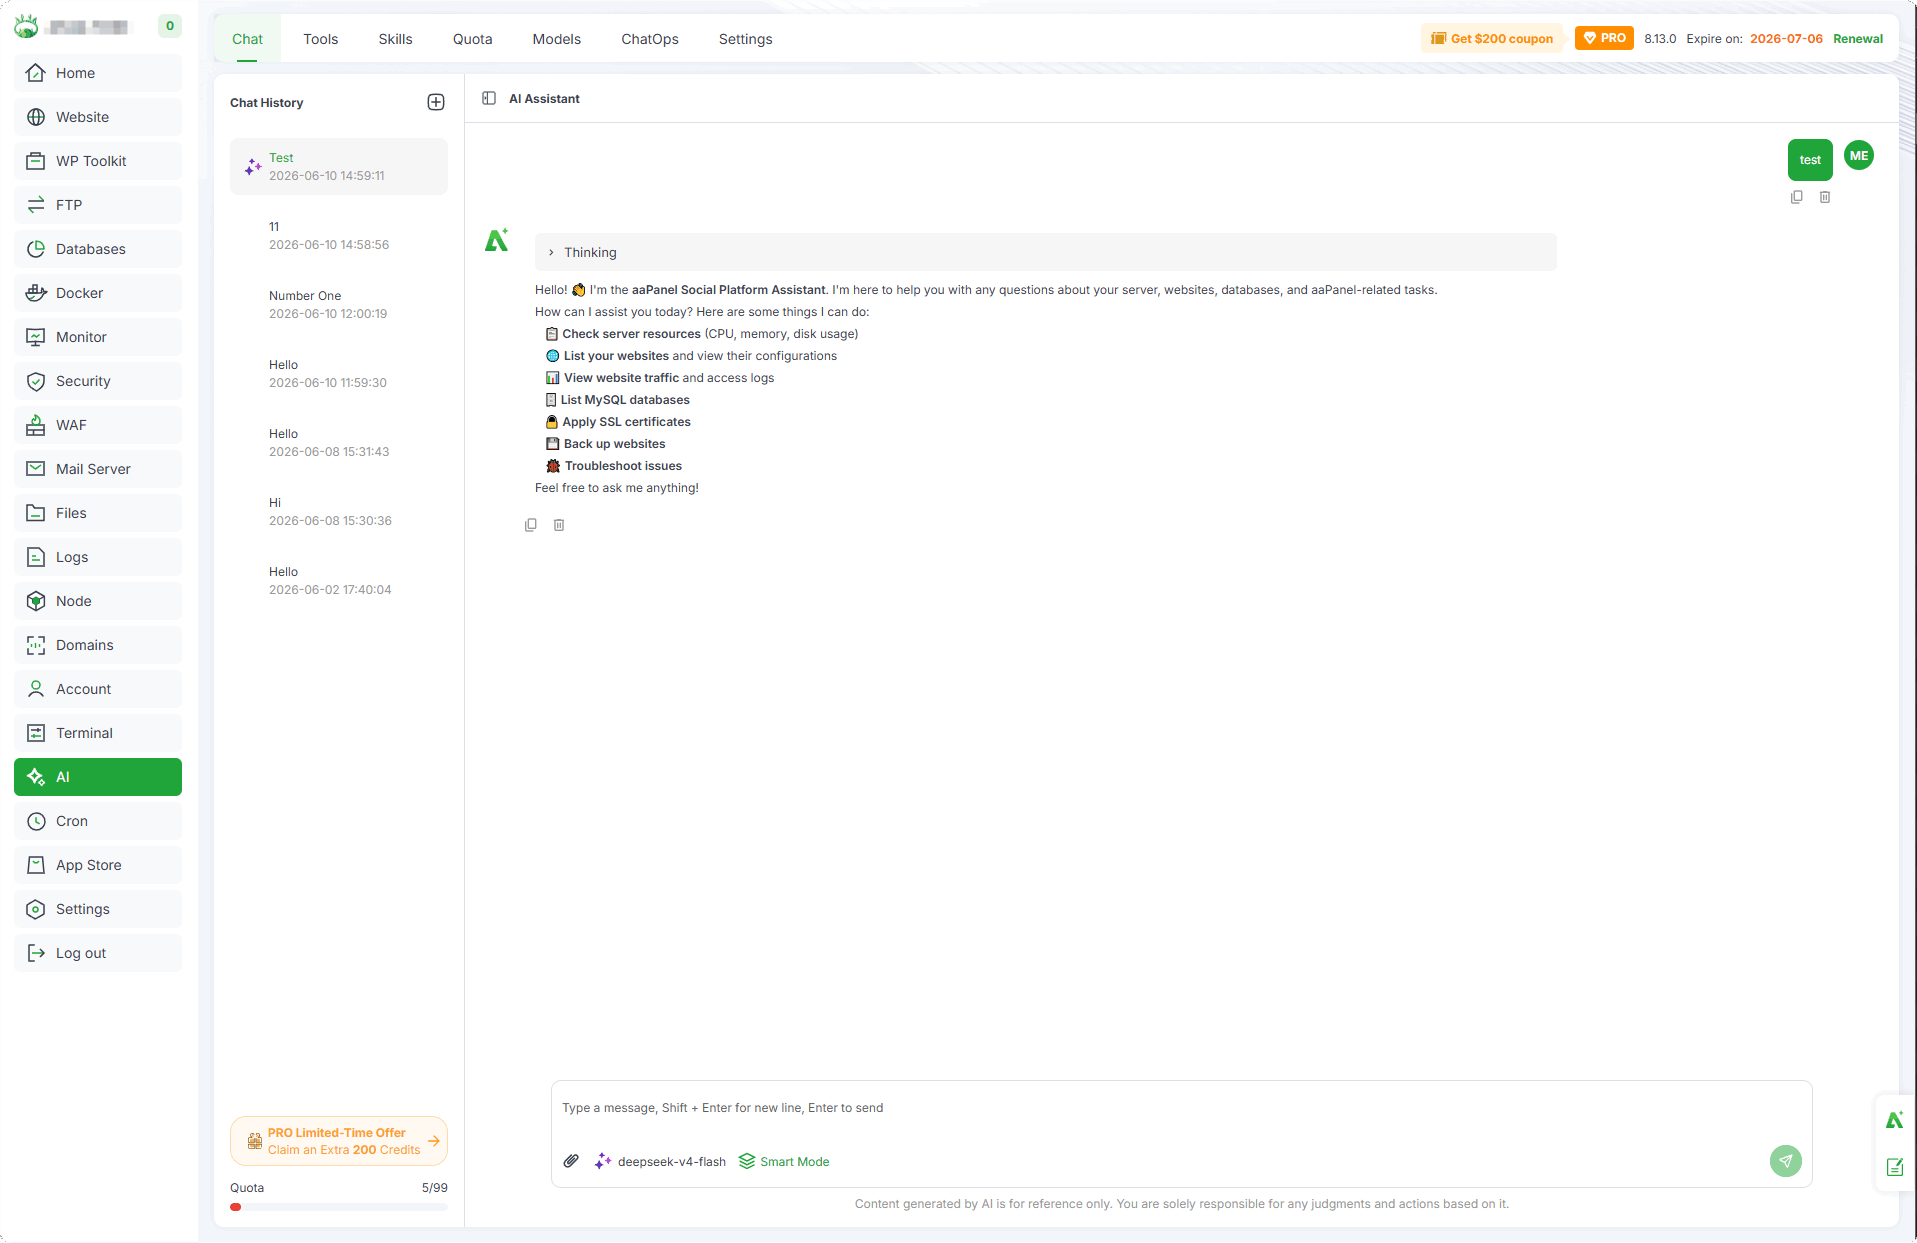Screen dimensions: 1917x1243
Task: Click Get $200 coupon button
Action: 1492,38
